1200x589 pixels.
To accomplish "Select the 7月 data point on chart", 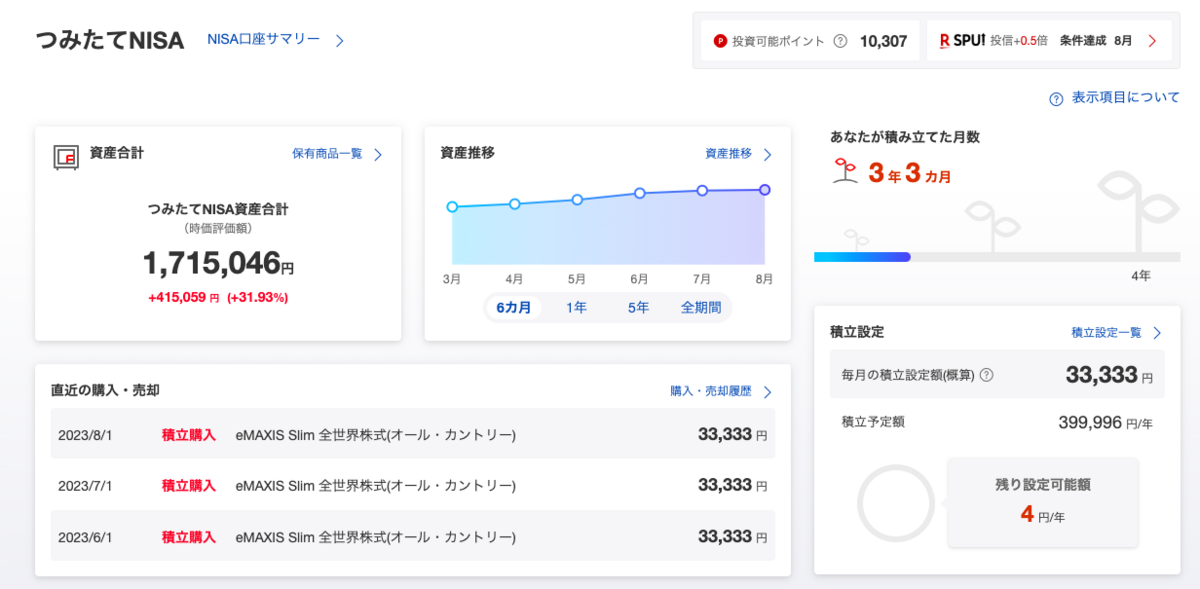I will click(702, 190).
